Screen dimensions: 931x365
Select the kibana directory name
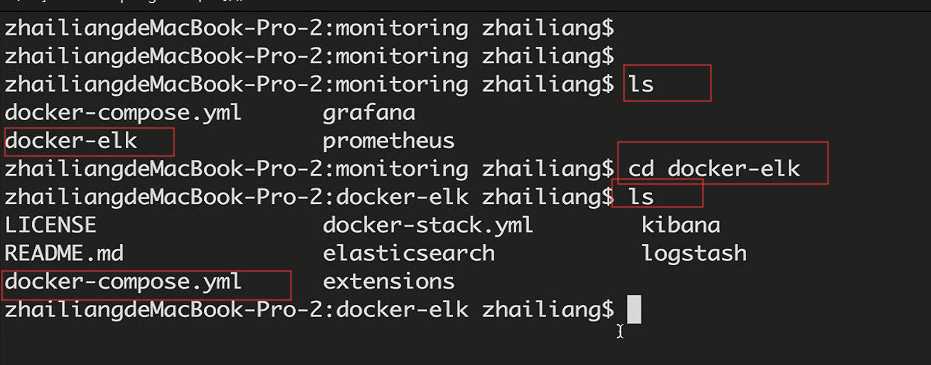(680, 226)
